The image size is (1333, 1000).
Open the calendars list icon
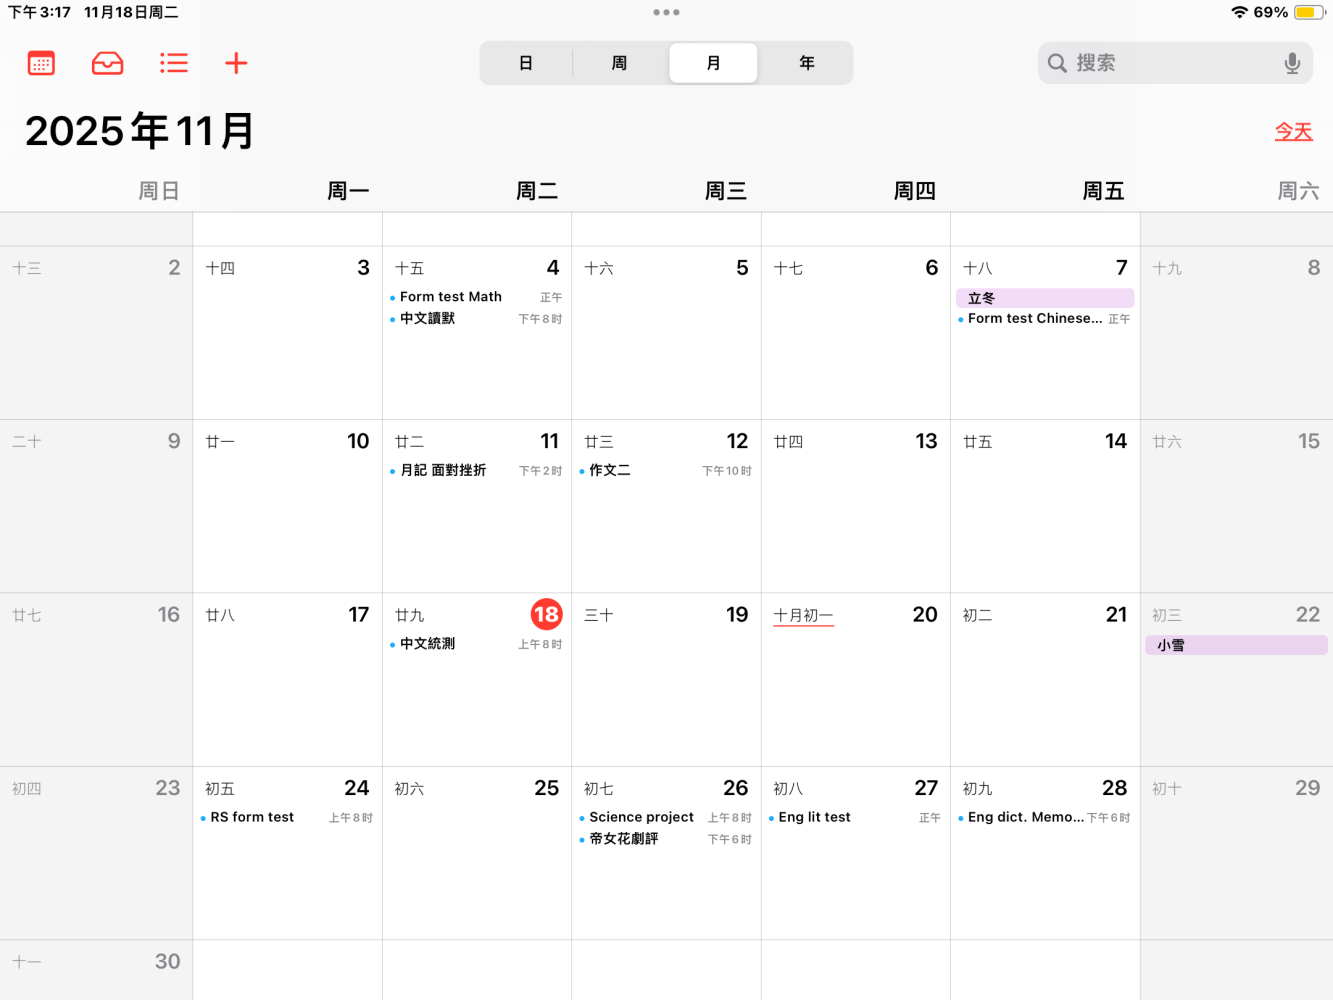coord(41,63)
